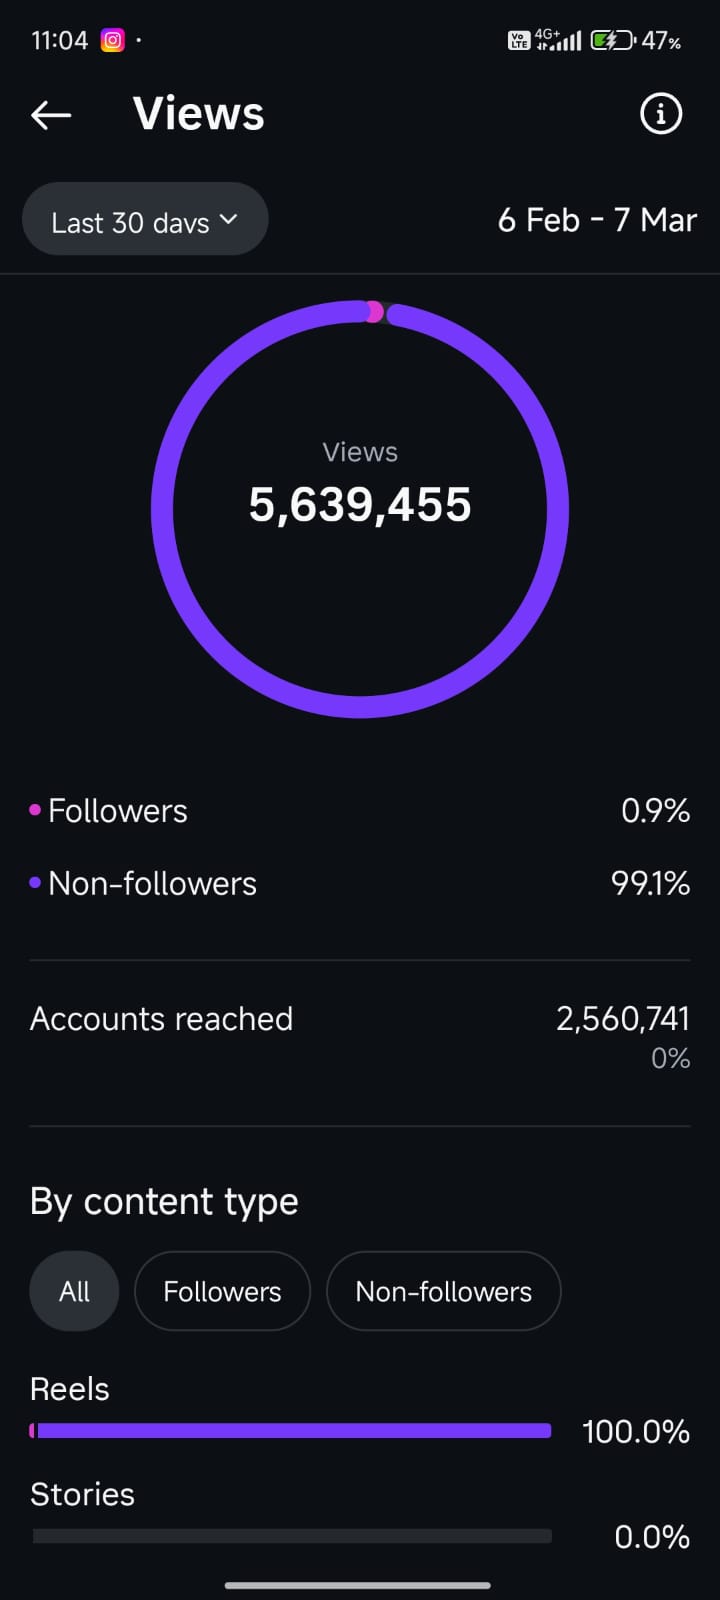720x1600 pixels.
Task: Tap the Non-followers 99.1% row
Action: [360, 883]
